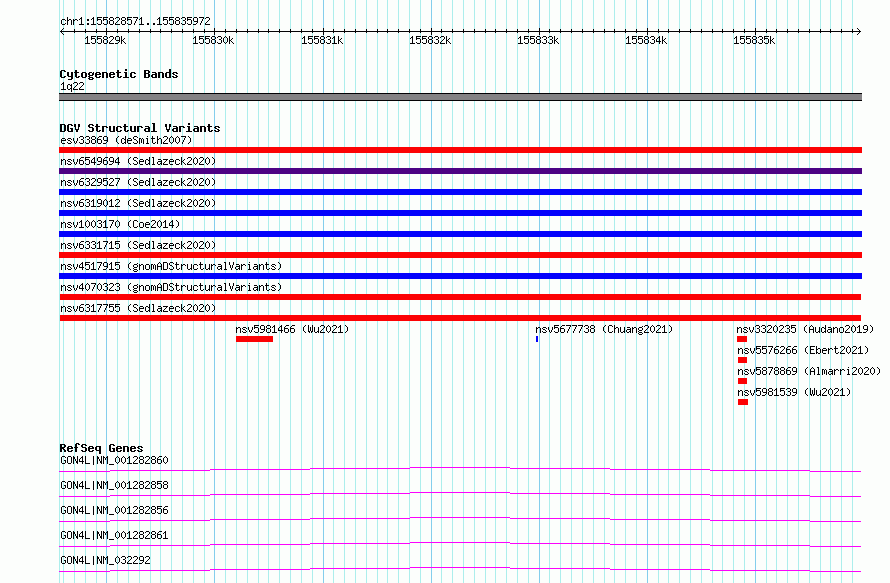Viewport: 890px width, 583px height.
Task: Select the nsv5878869 (Almarri2020) red segment
Action: [742, 381]
